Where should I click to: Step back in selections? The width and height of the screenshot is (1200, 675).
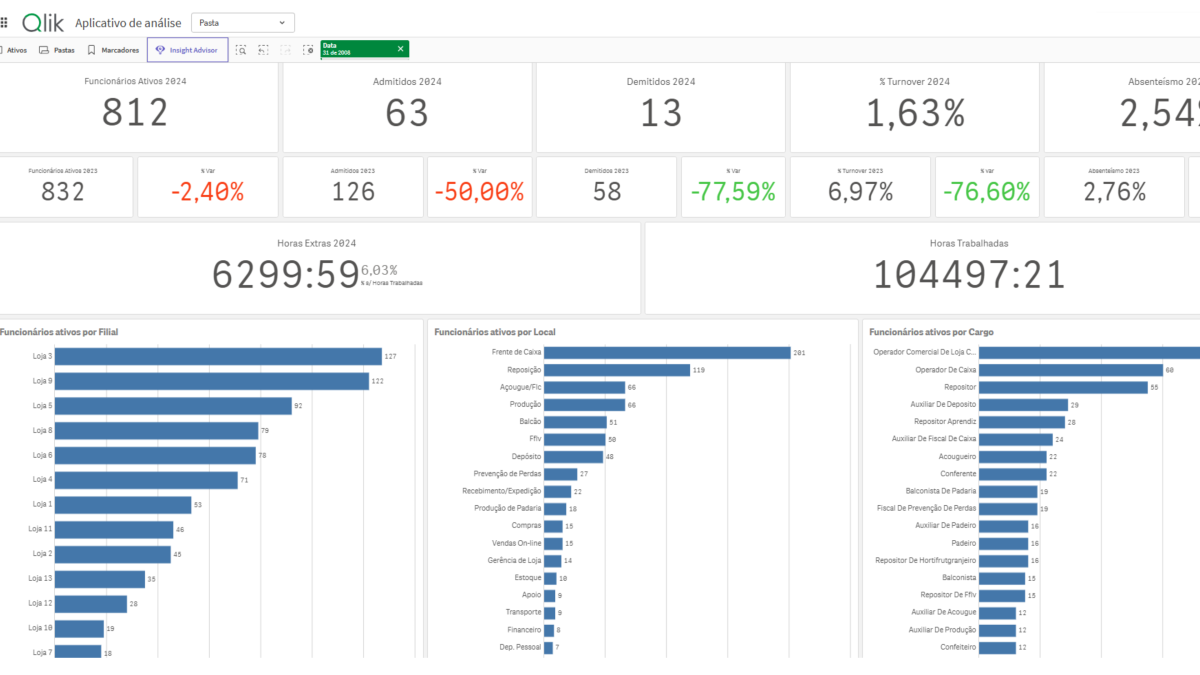tap(263, 49)
